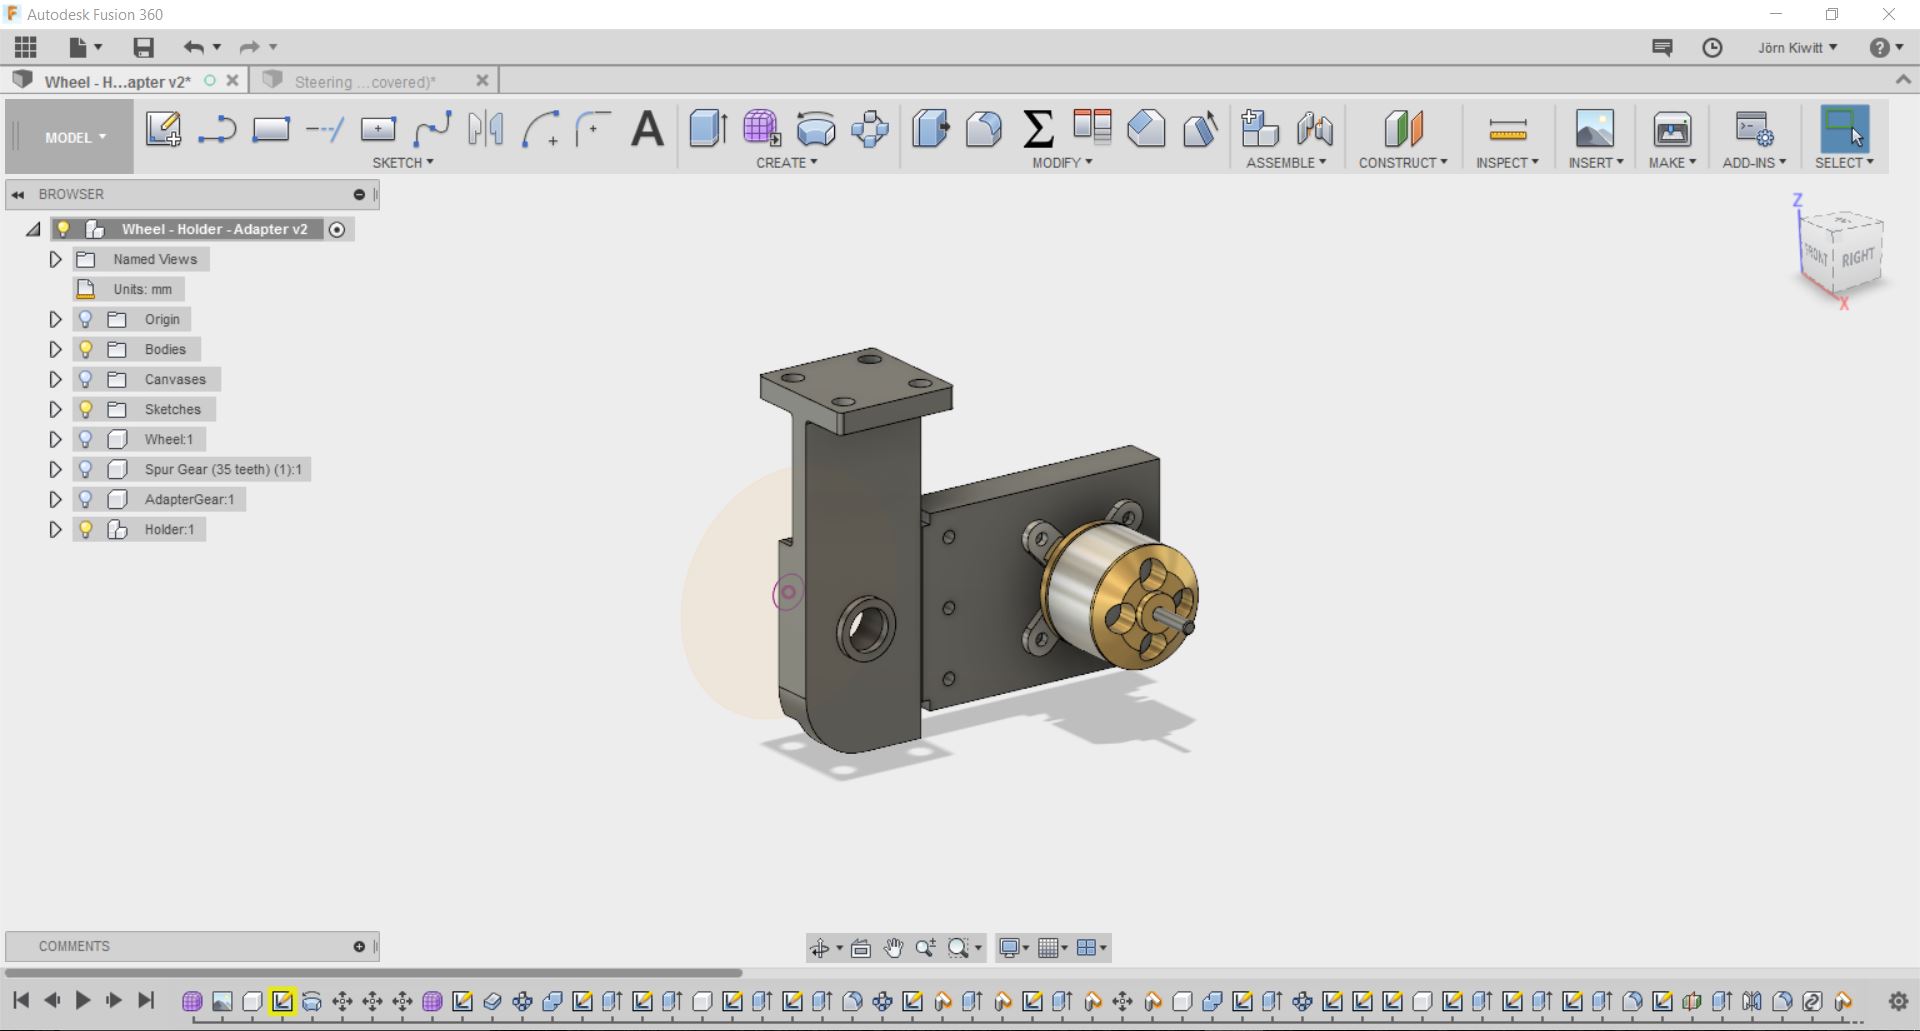Image resolution: width=1920 pixels, height=1031 pixels.
Task: Click the Measure tool icon
Action: click(1507, 130)
